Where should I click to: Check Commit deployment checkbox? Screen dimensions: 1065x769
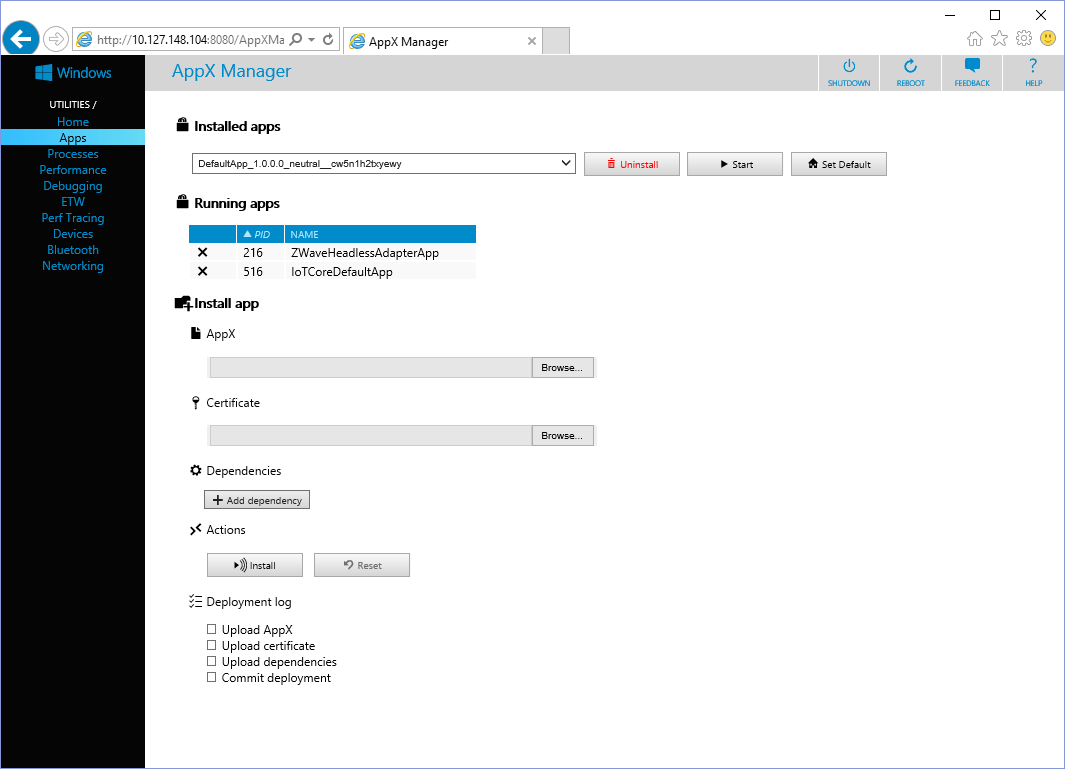tap(211, 677)
